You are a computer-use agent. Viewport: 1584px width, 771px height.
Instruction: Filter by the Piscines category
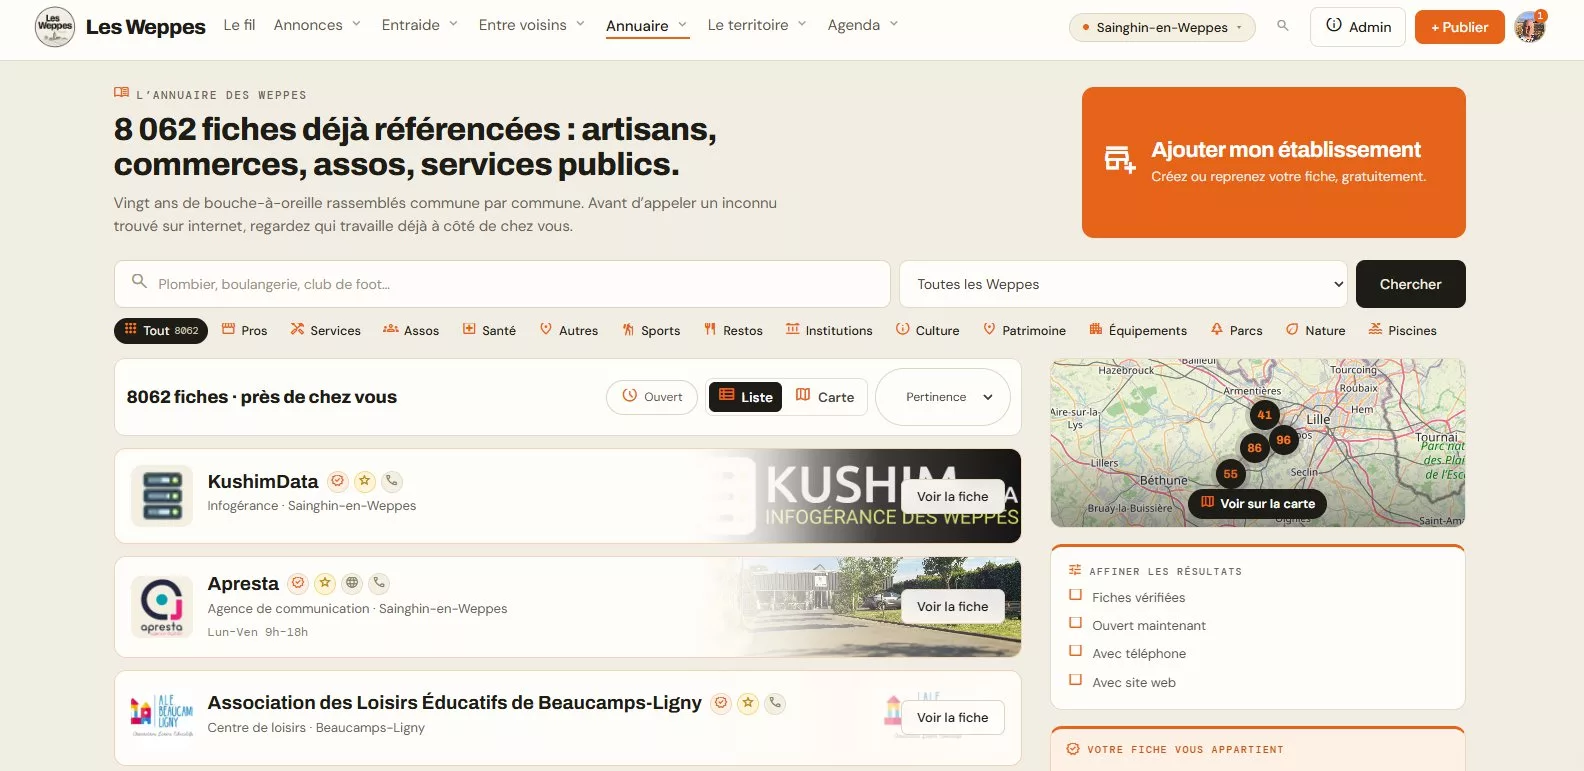(1402, 330)
